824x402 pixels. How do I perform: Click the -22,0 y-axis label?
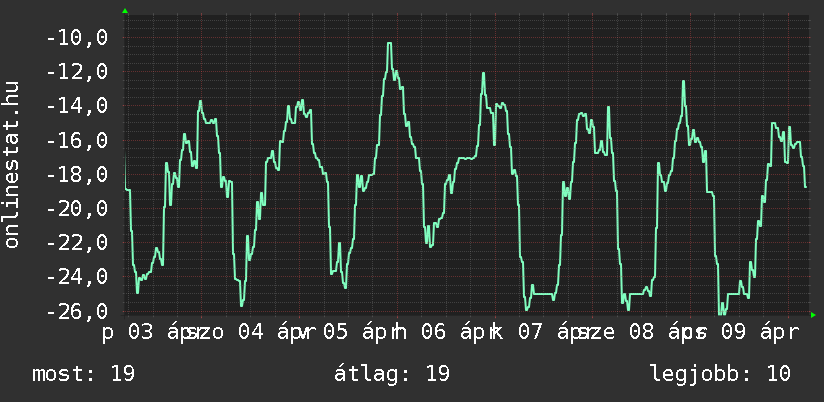pos(76,243)
